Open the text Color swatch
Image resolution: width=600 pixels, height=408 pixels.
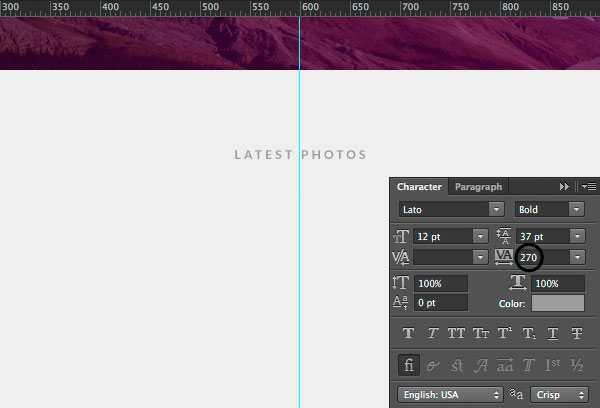[x=558, y=303]
